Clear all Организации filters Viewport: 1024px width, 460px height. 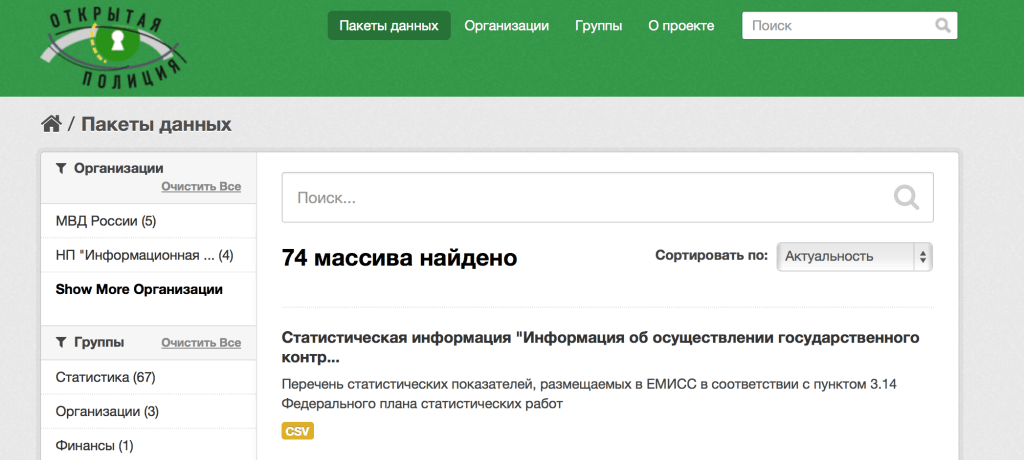click(201, 187)
